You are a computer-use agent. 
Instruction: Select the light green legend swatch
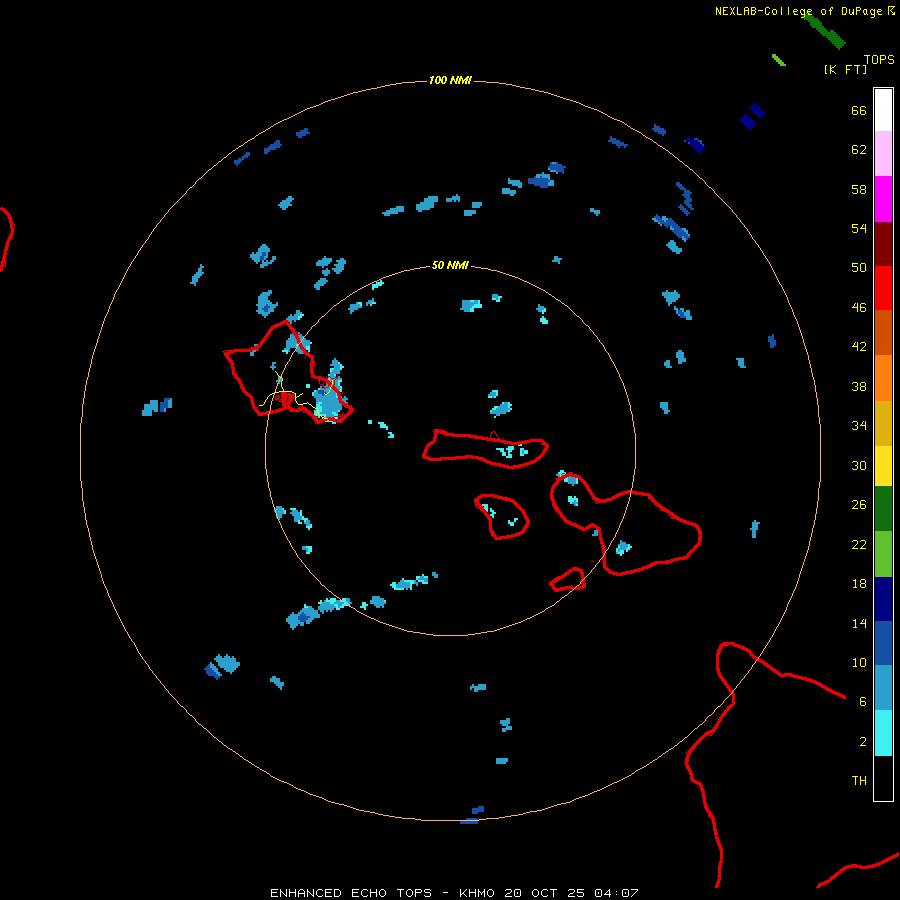click(x=883, y=554)
